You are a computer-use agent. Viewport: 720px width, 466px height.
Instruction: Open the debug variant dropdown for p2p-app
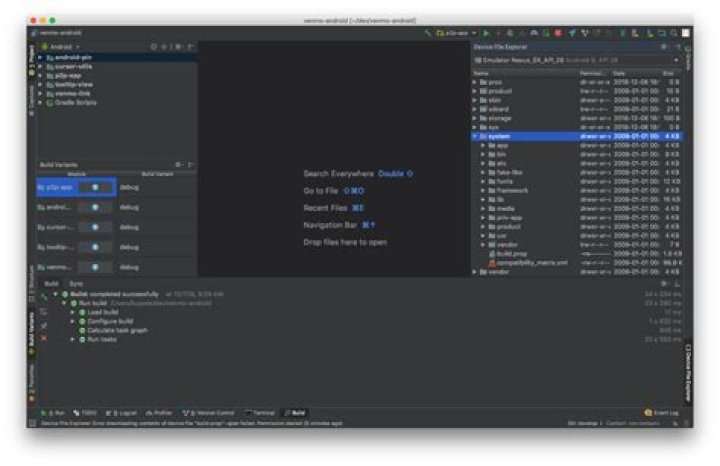[x=156, y=187]
